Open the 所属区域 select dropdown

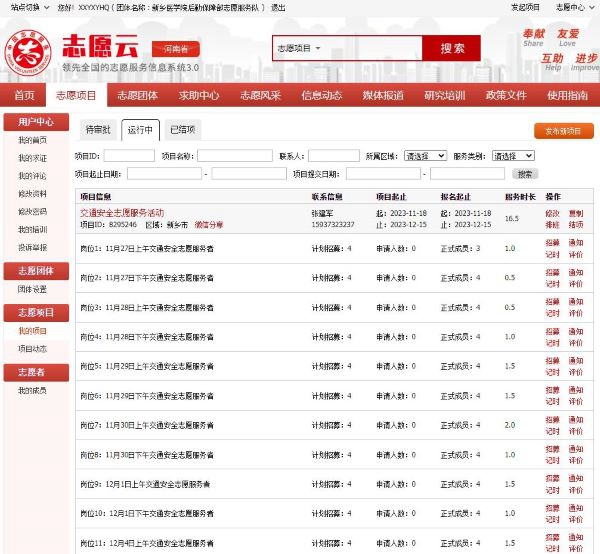tap(425, 157)
